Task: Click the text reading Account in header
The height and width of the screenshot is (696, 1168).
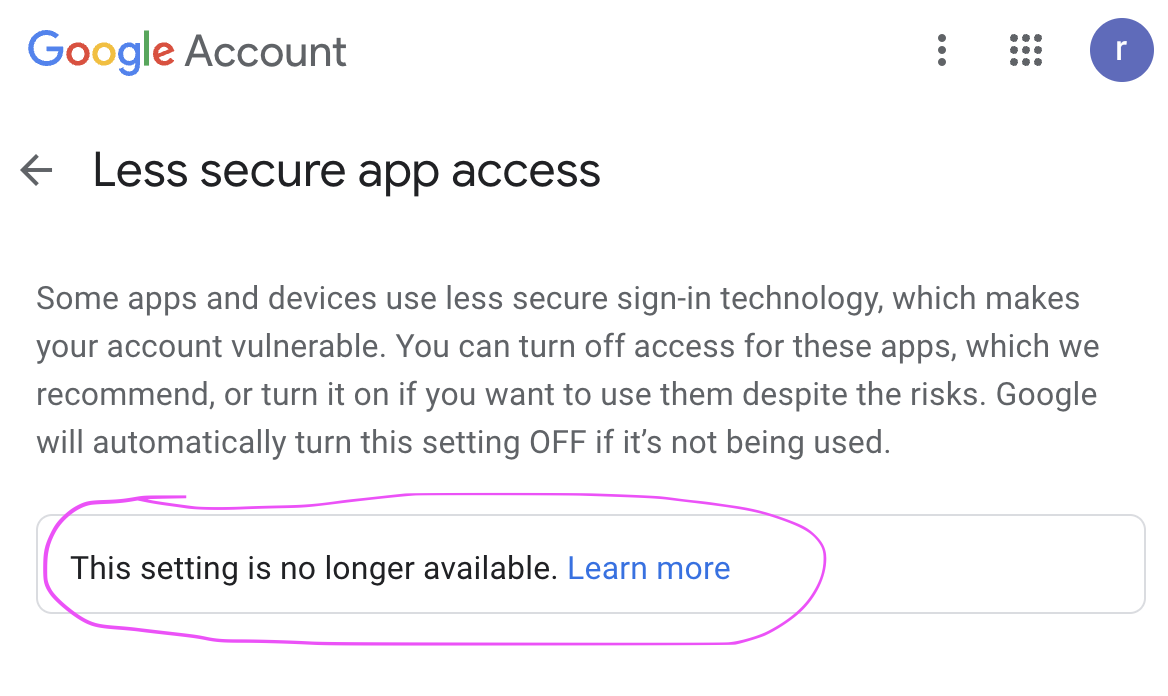Action: [264, 50]
